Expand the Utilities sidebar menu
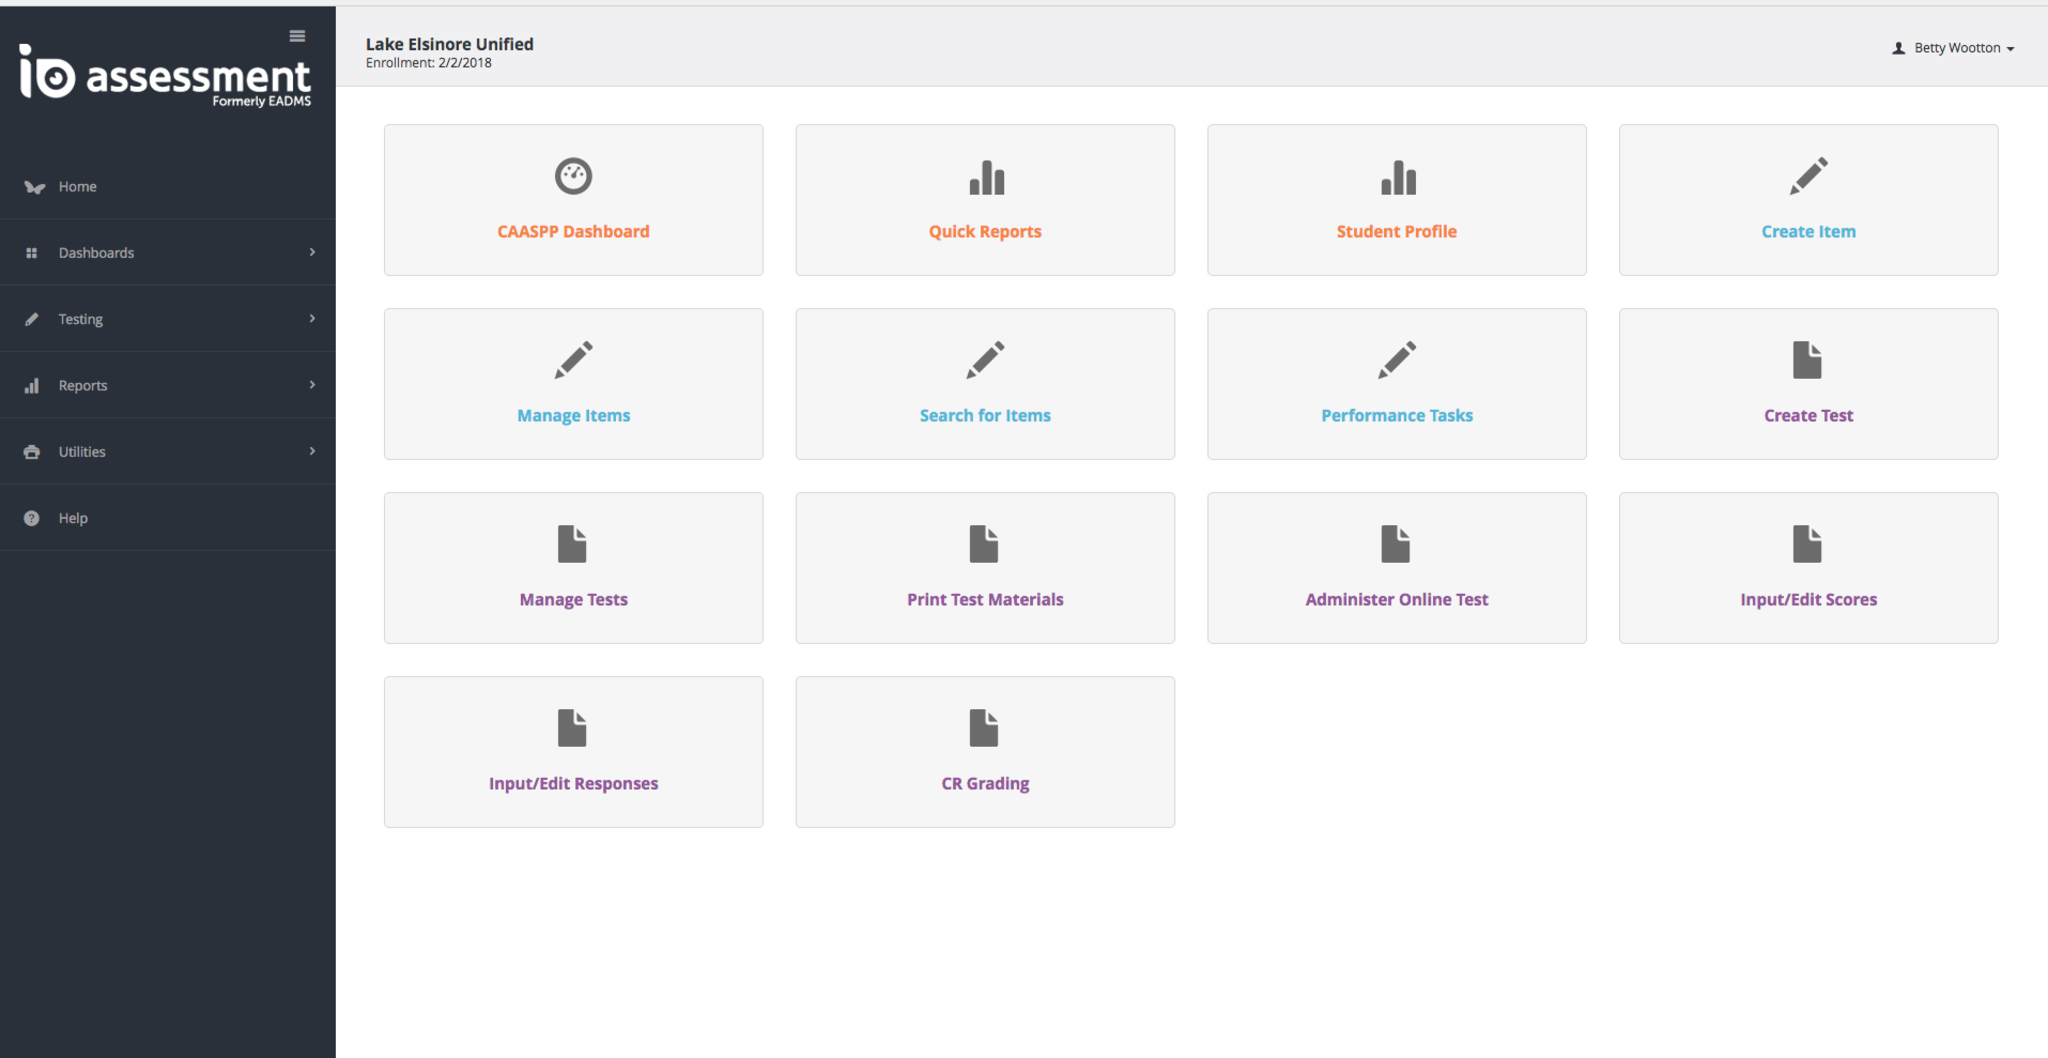Image resolution: width=2048 pixels, height=1058 pixels. (x=167, y=452)
